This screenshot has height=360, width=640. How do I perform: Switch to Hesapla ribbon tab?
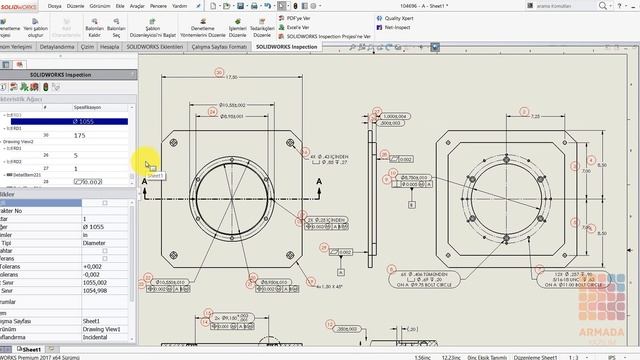coord(109,47)
